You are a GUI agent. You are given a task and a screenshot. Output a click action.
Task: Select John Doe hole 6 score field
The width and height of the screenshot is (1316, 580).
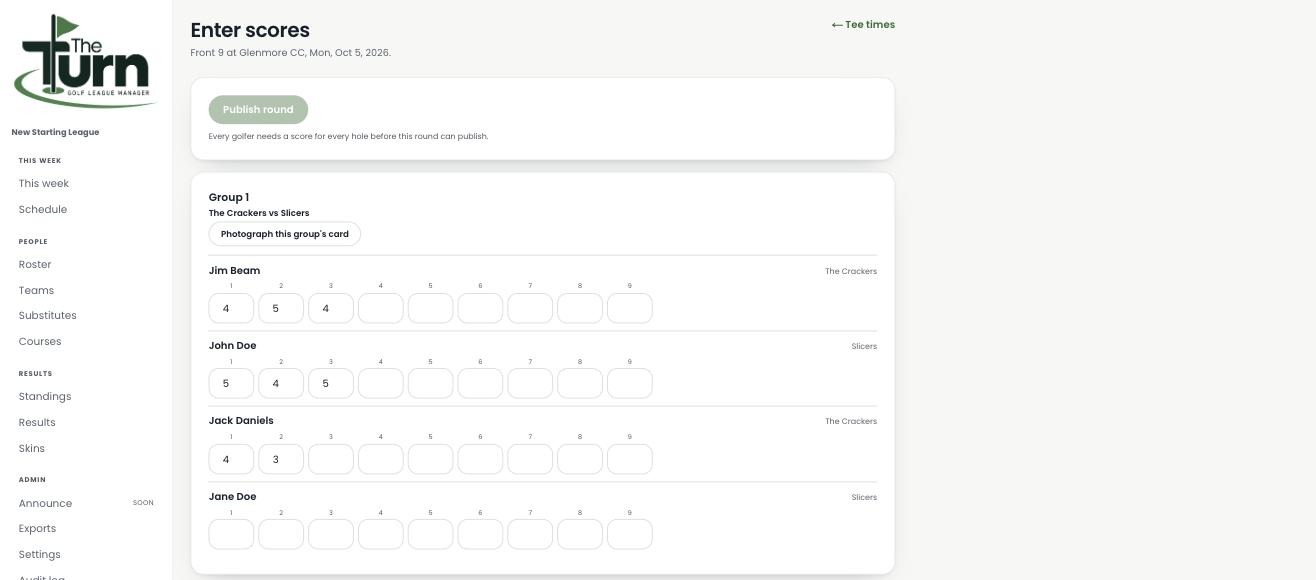tap(480, 383)
